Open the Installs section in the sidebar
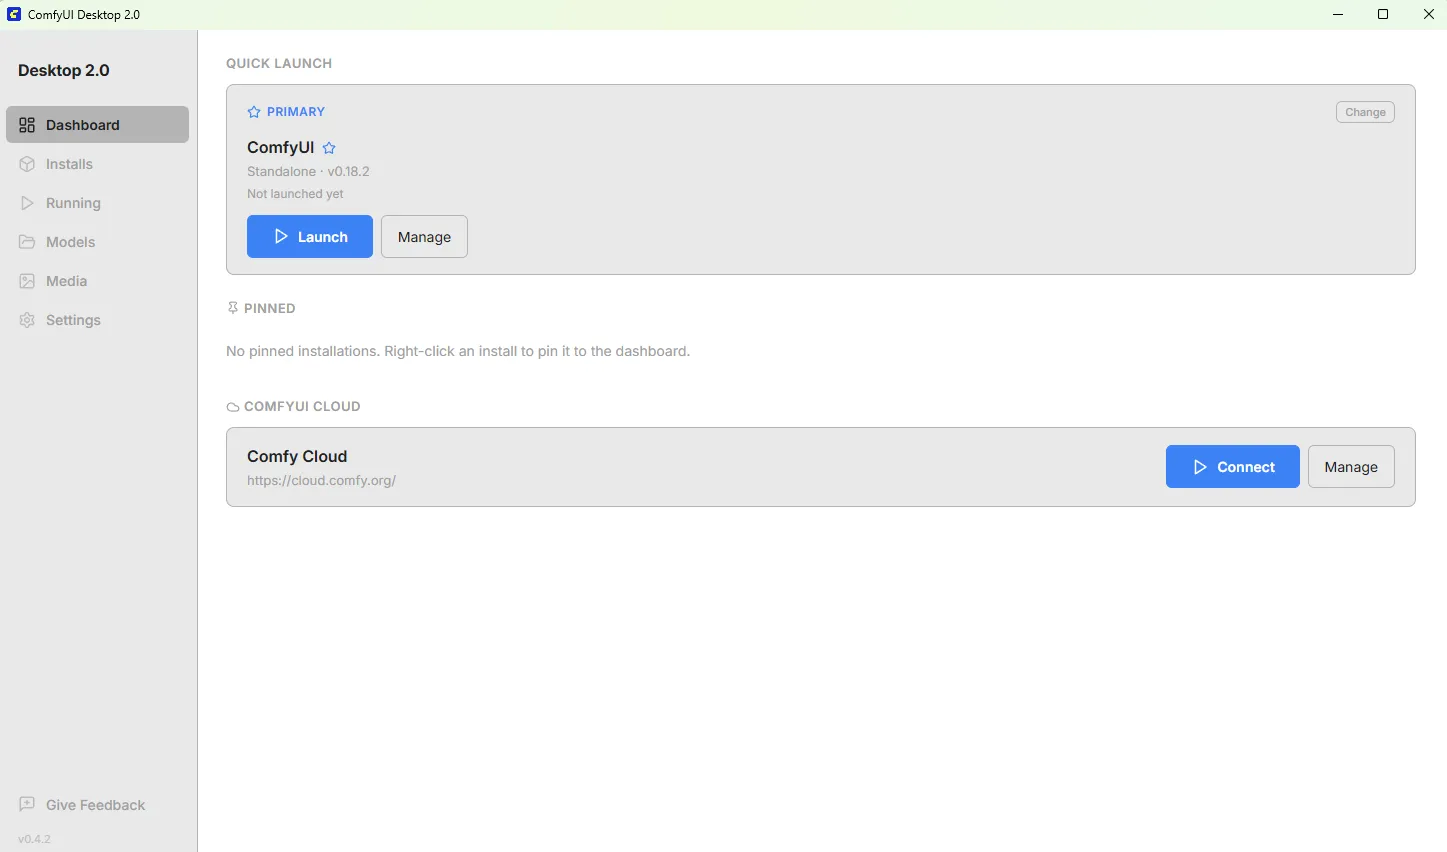The height and width of the screenshot is (852, 1447). (x=69, y=164)
